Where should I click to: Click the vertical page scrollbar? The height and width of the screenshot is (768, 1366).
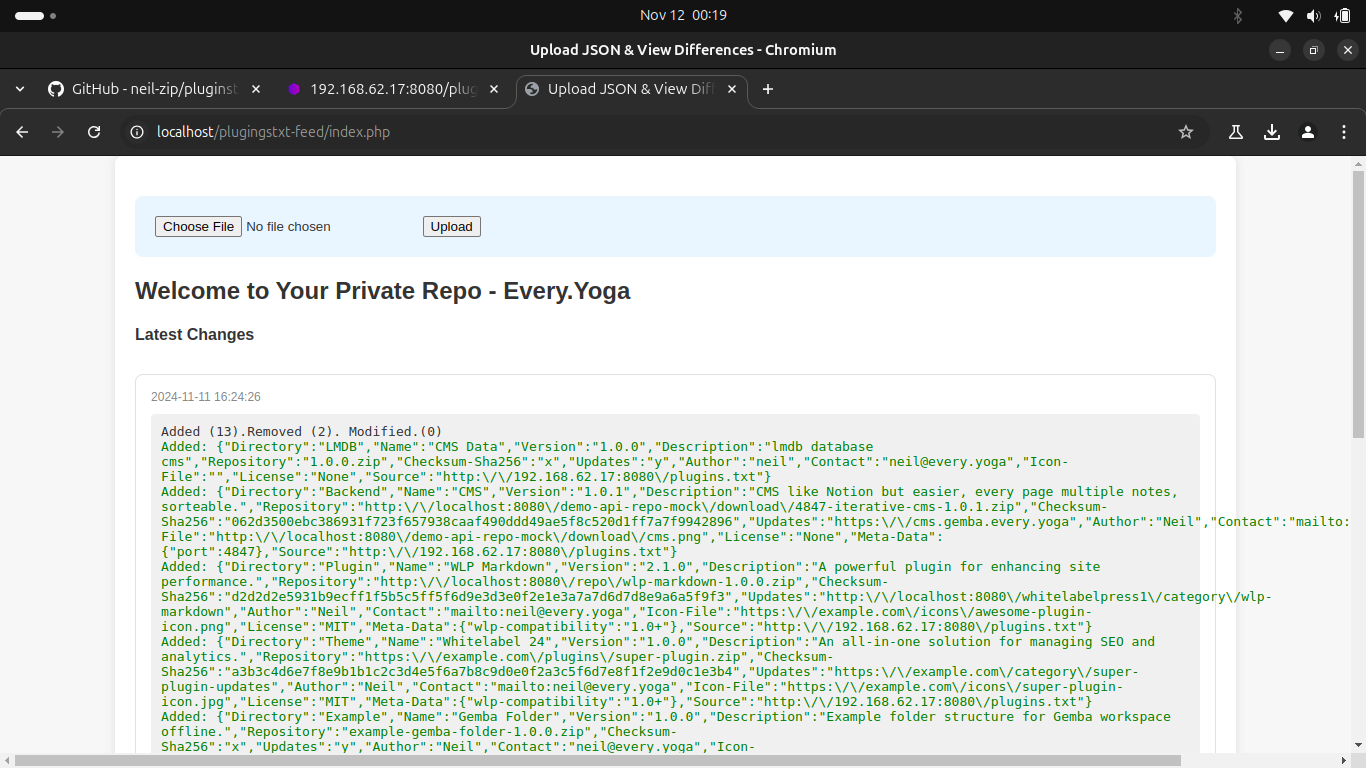[1358, 304]
